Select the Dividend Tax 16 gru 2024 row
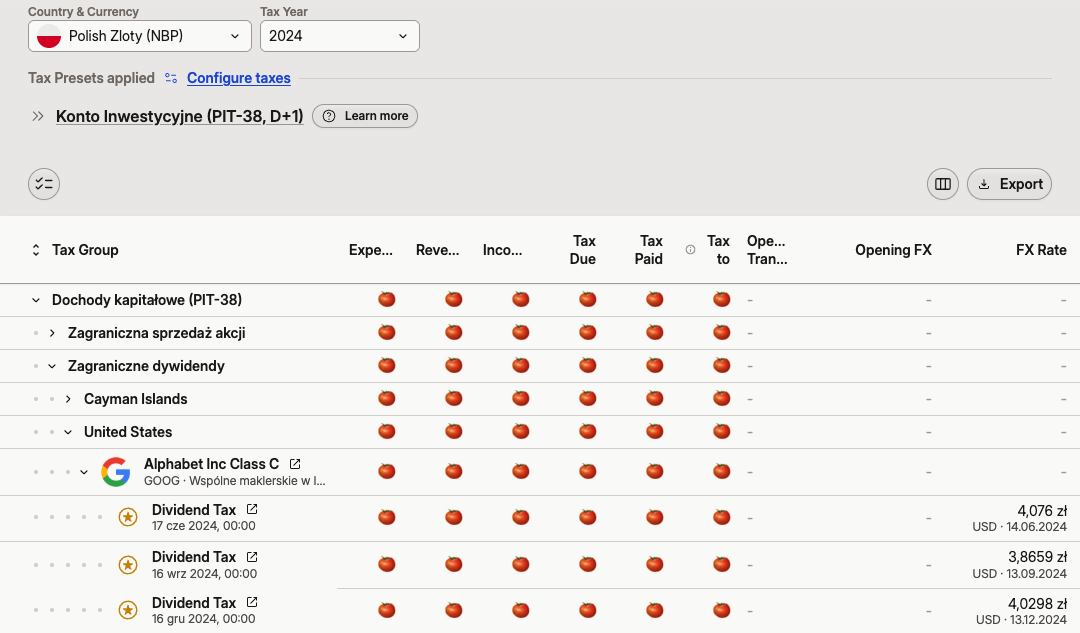The width and height of the screenshot is (1080, 633). pos(540,610)
